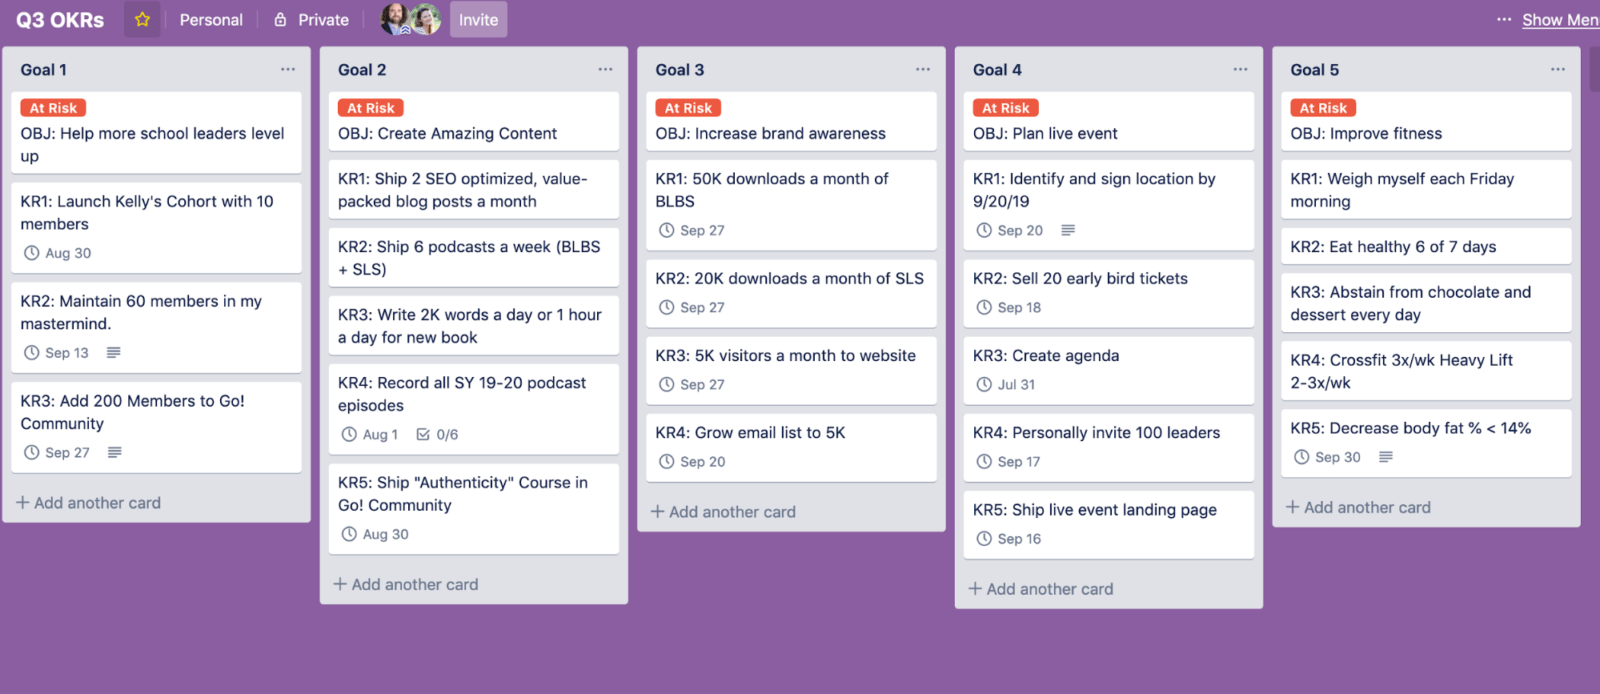Click At Risk label on Goal 2 objective
This screenshot has height=694, width=1600.
[370, 108]
